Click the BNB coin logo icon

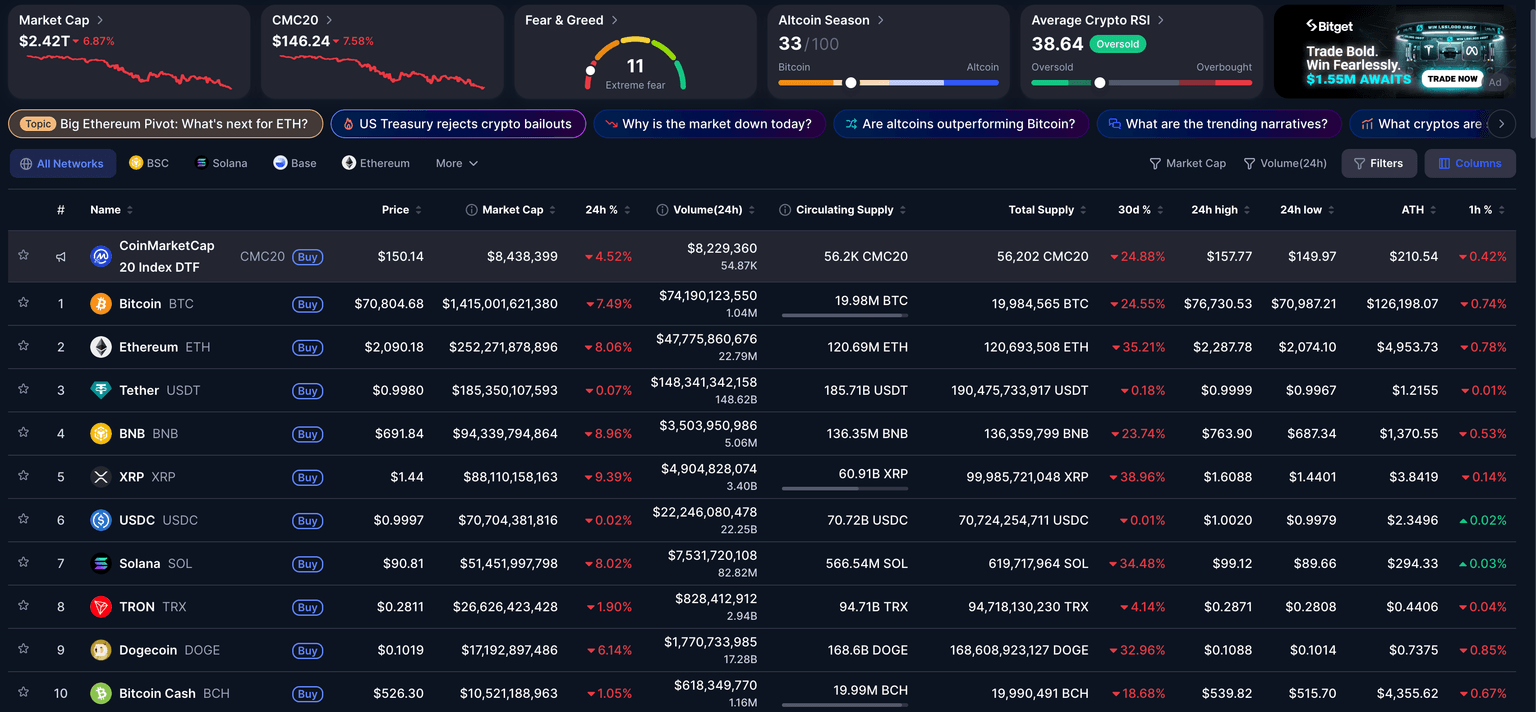[x=101, y=434]
